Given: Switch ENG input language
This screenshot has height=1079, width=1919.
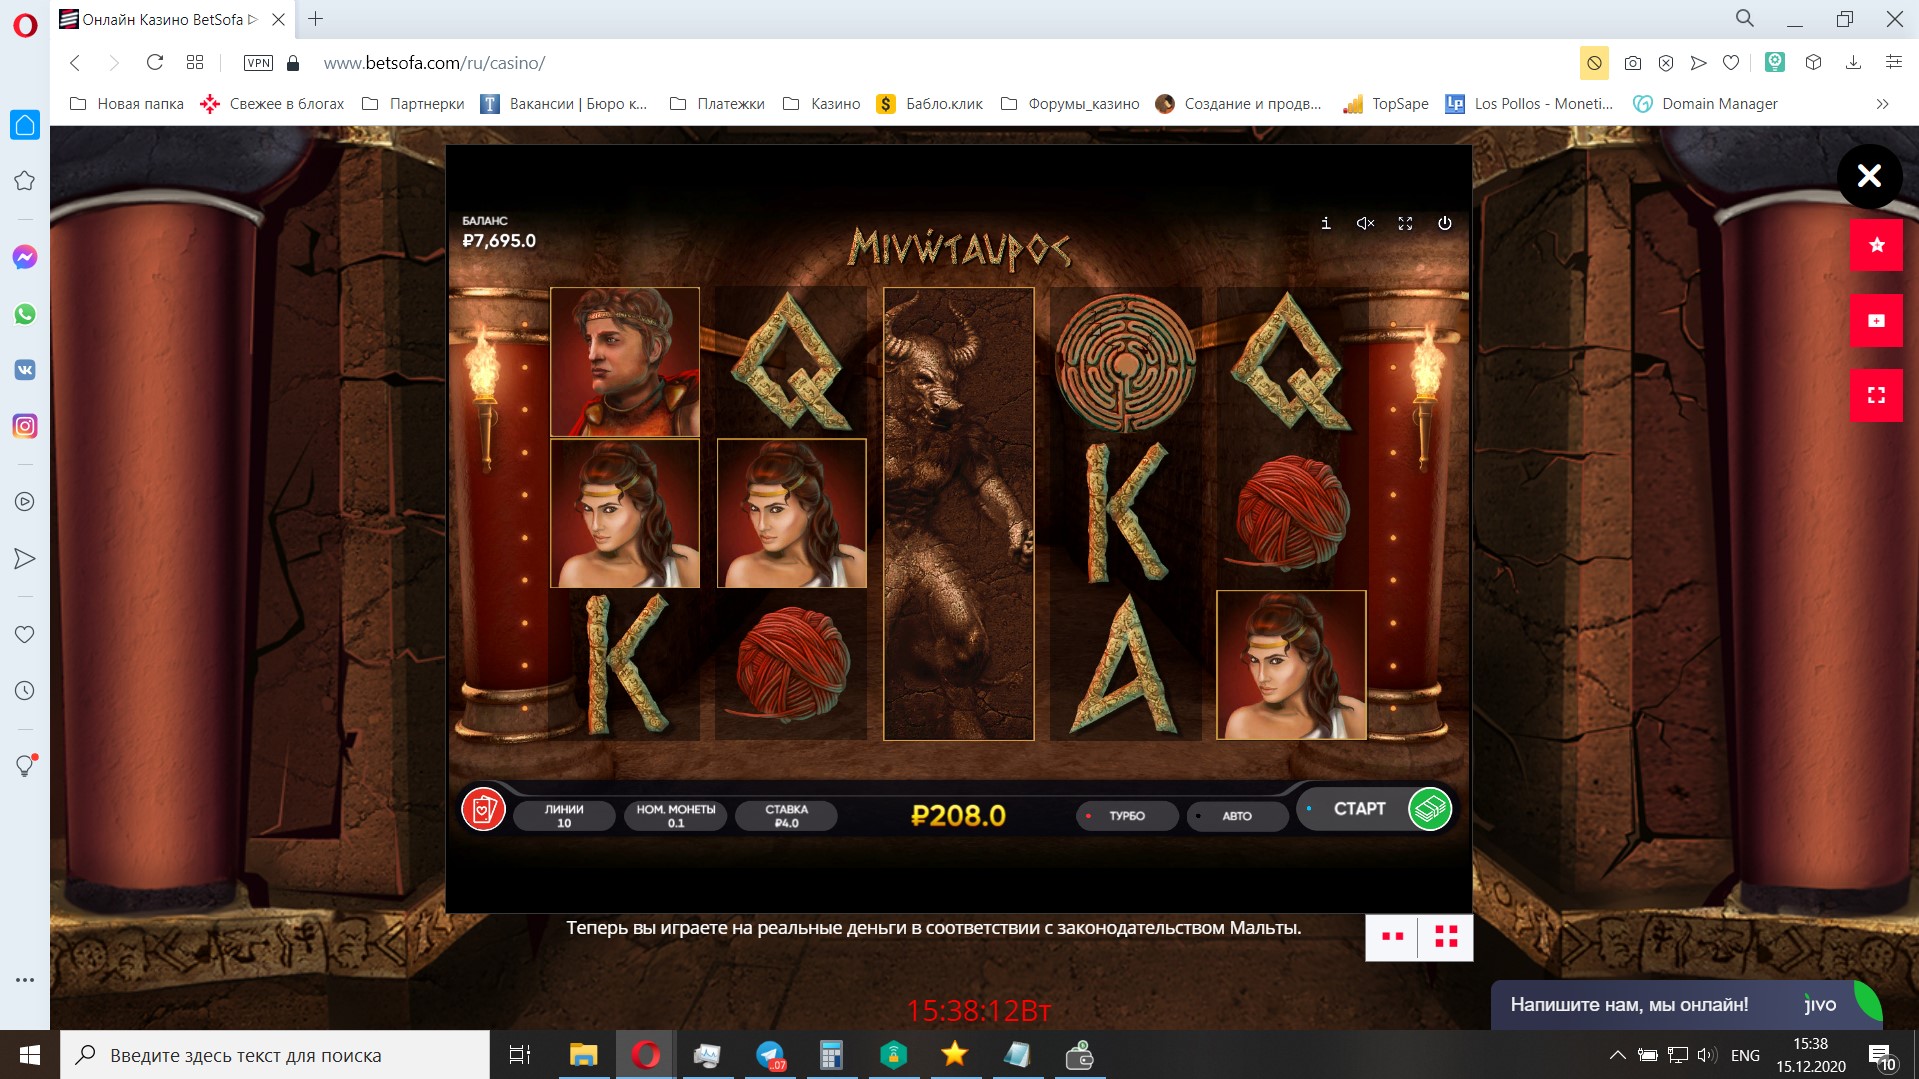Looking at the screenshot, I should pyautogui.click(x=1745, y=1055).
